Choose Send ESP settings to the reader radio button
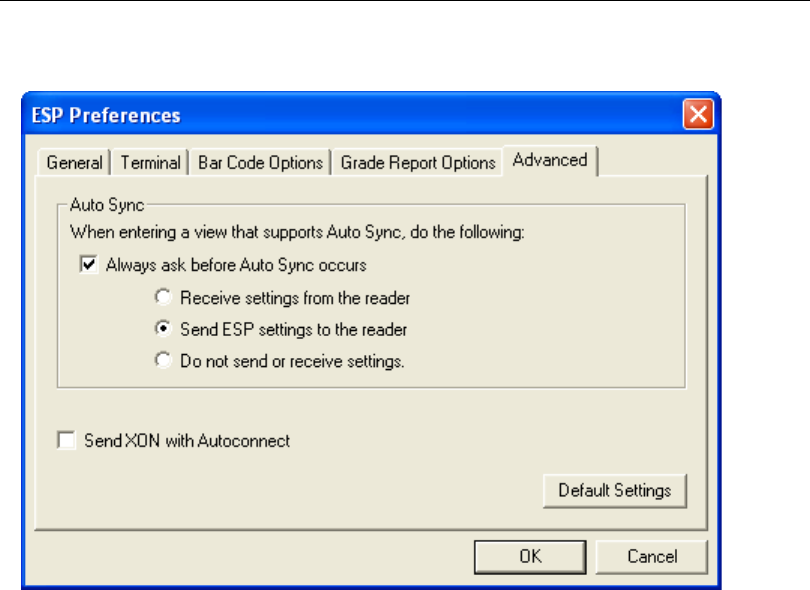Viewport: 810px width, 590px height. point(163,330)
